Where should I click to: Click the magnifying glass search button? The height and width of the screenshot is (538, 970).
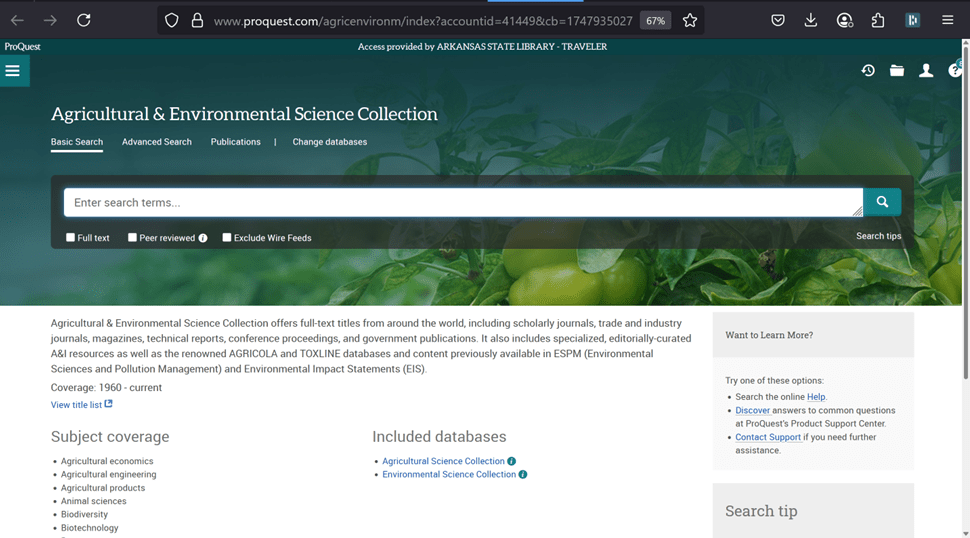(882, 202)
